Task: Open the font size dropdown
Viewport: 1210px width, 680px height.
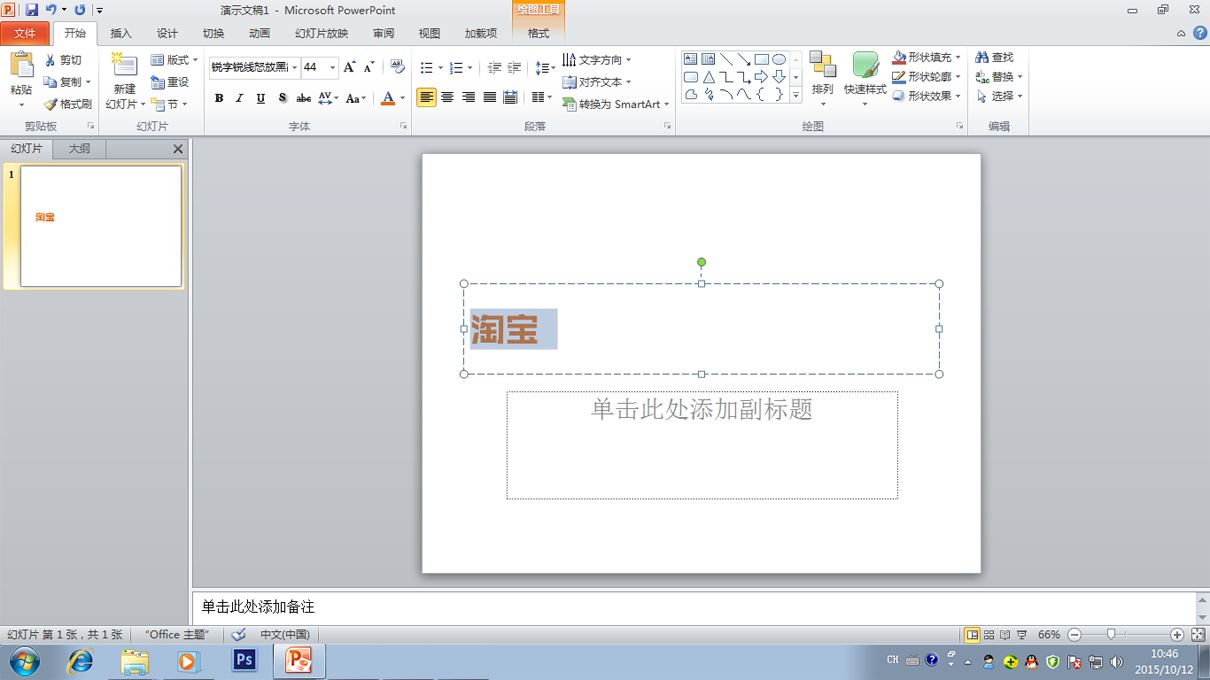Action: 333,68
